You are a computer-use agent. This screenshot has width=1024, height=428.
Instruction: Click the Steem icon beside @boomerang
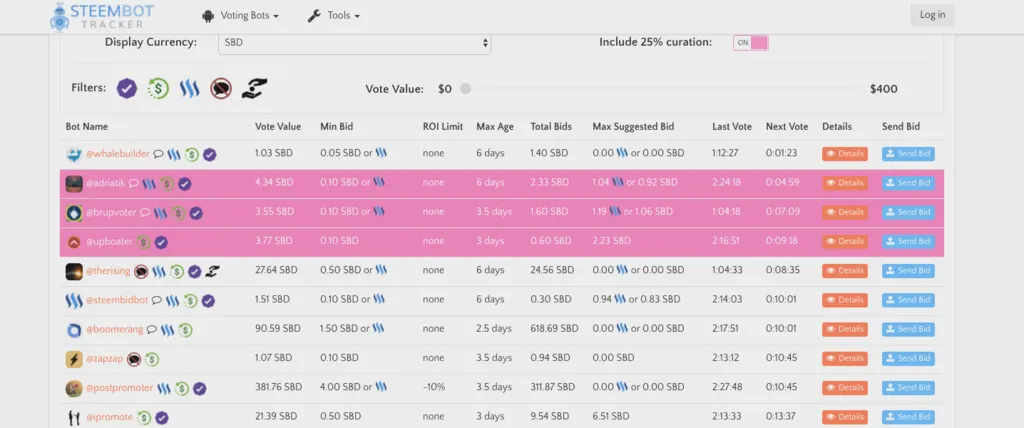point(167,330)
